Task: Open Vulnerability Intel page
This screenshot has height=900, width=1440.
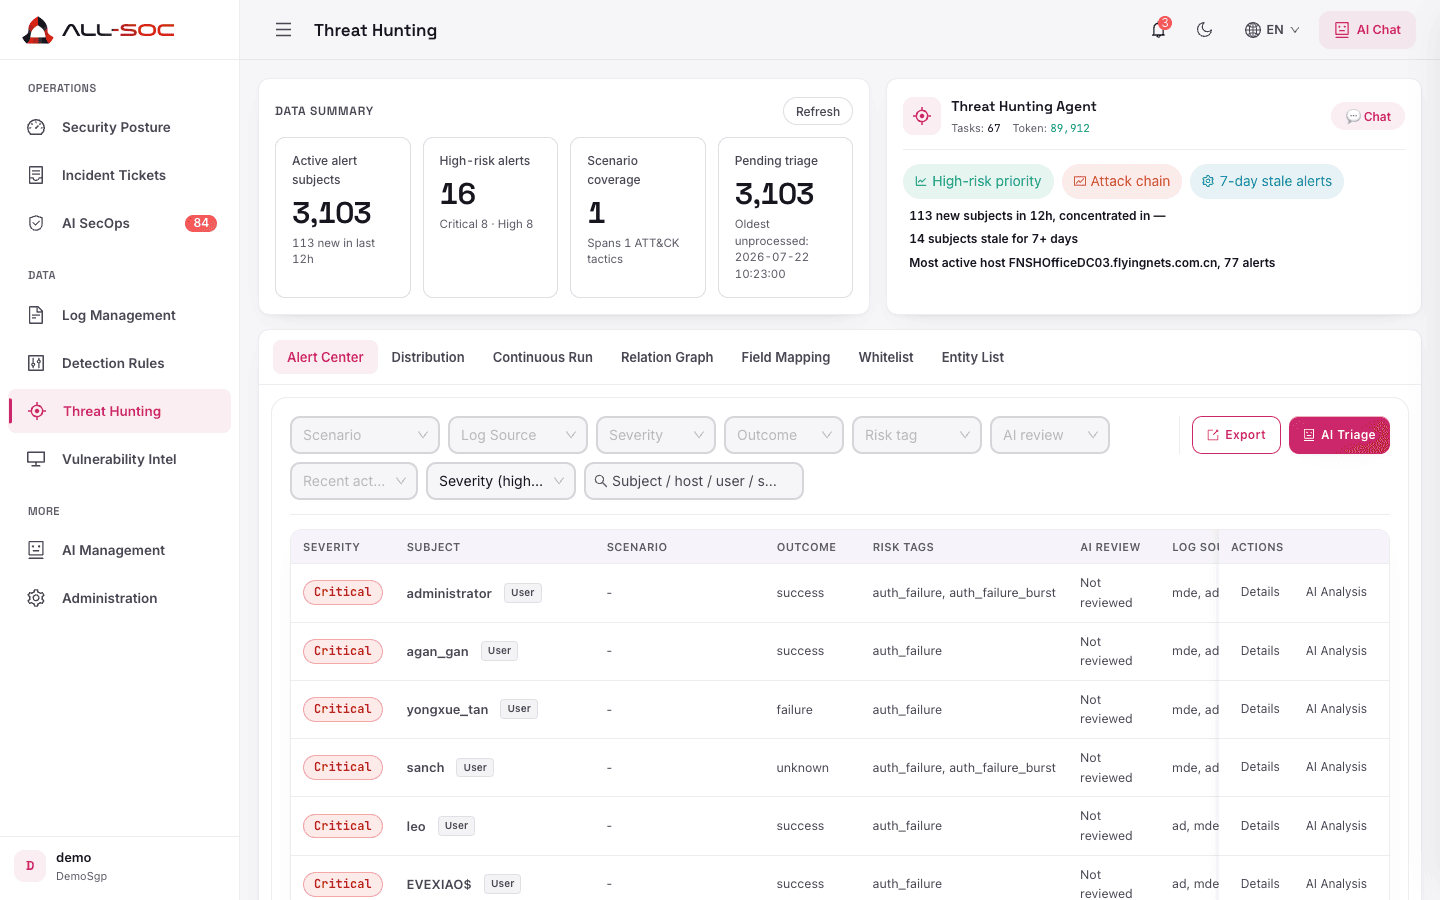Action: pyautogui.click(x=119, y=459)
